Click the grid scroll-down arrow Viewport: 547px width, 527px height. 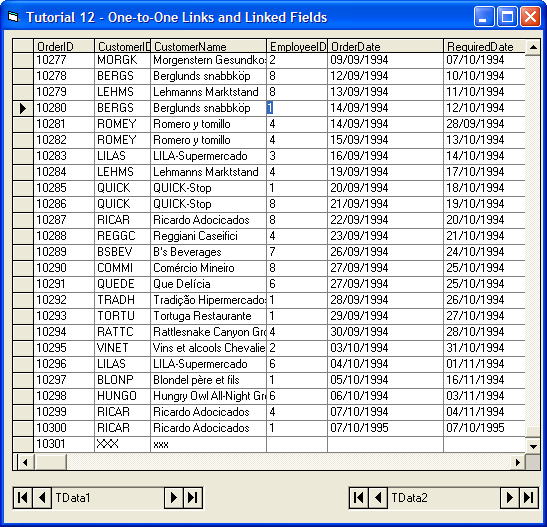[533, 445]
